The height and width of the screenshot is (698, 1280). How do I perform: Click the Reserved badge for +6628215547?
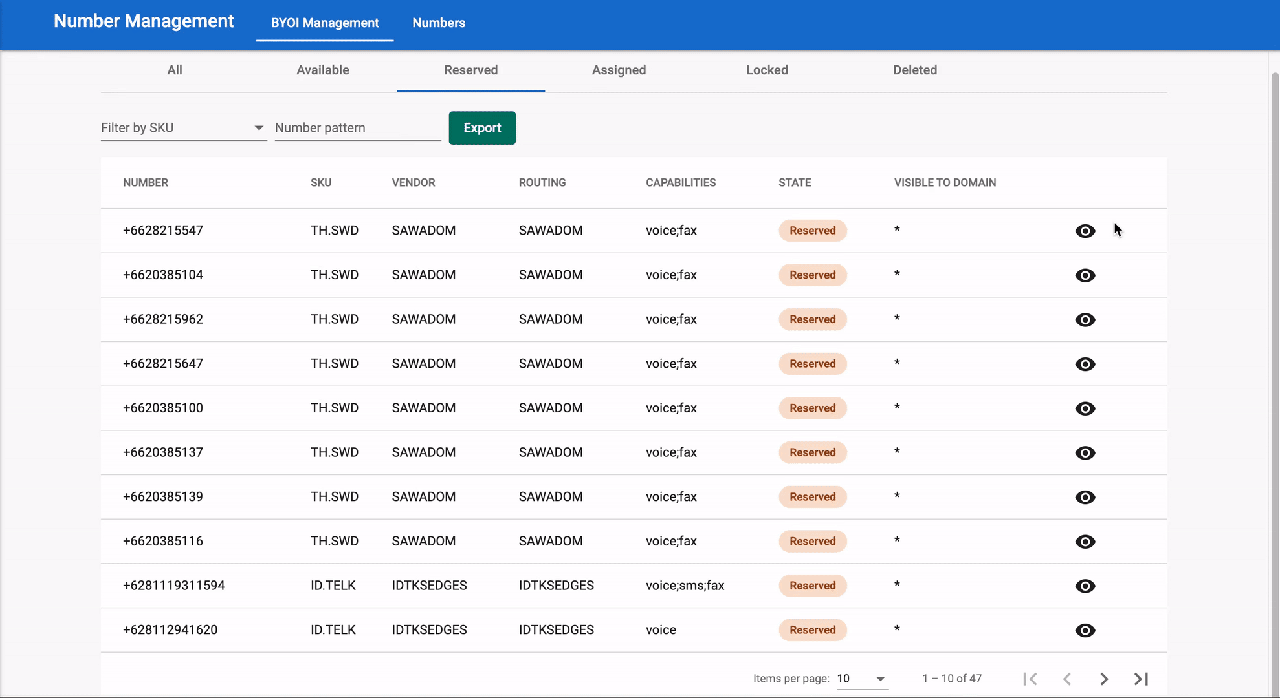pos(813,231)
